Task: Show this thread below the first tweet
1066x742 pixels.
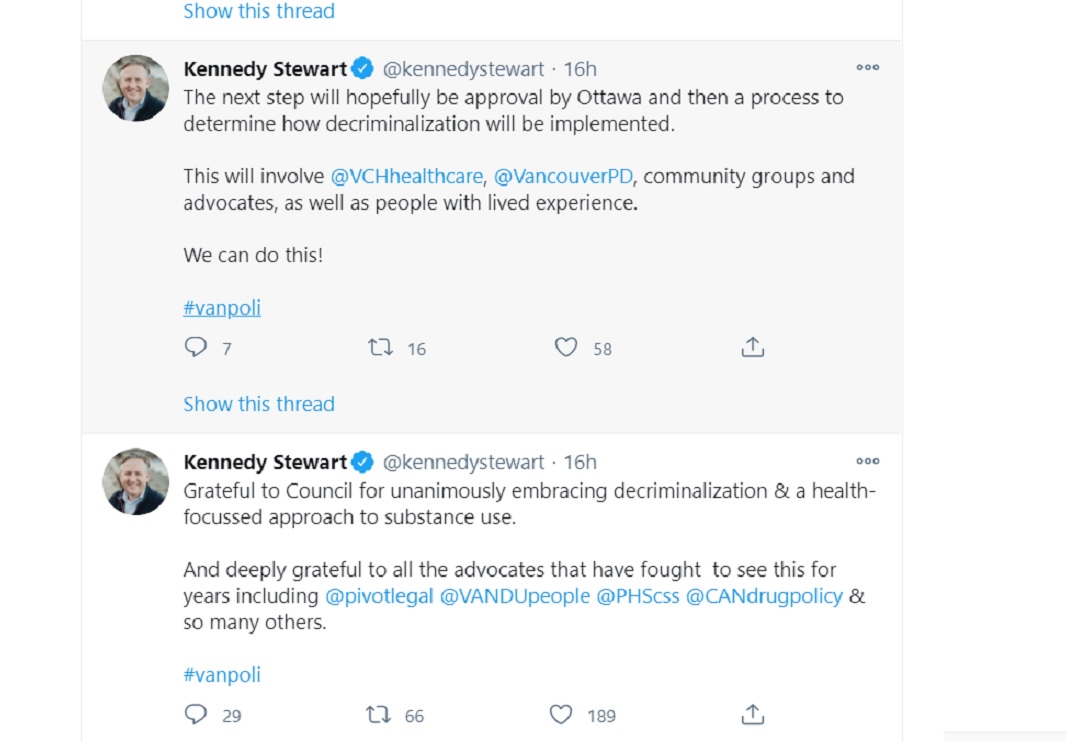Action: [259, 404]
